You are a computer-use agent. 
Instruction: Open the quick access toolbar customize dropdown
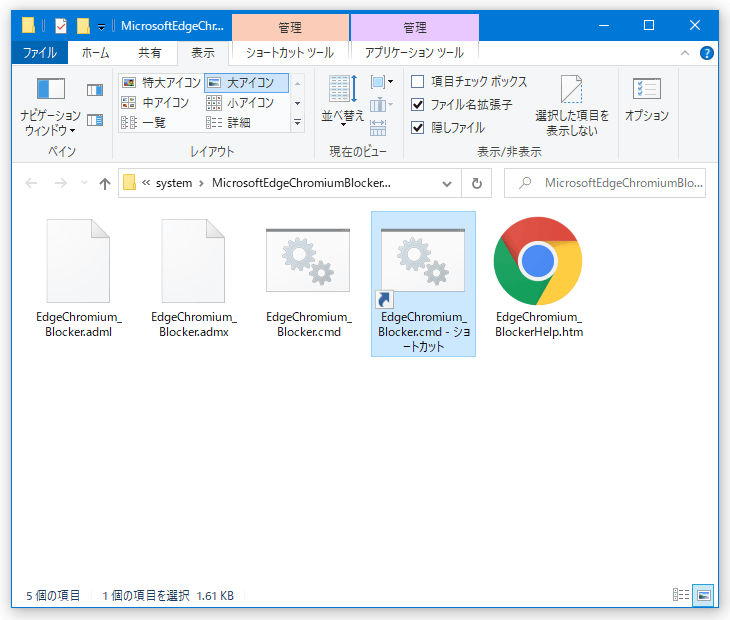[101, 27]
